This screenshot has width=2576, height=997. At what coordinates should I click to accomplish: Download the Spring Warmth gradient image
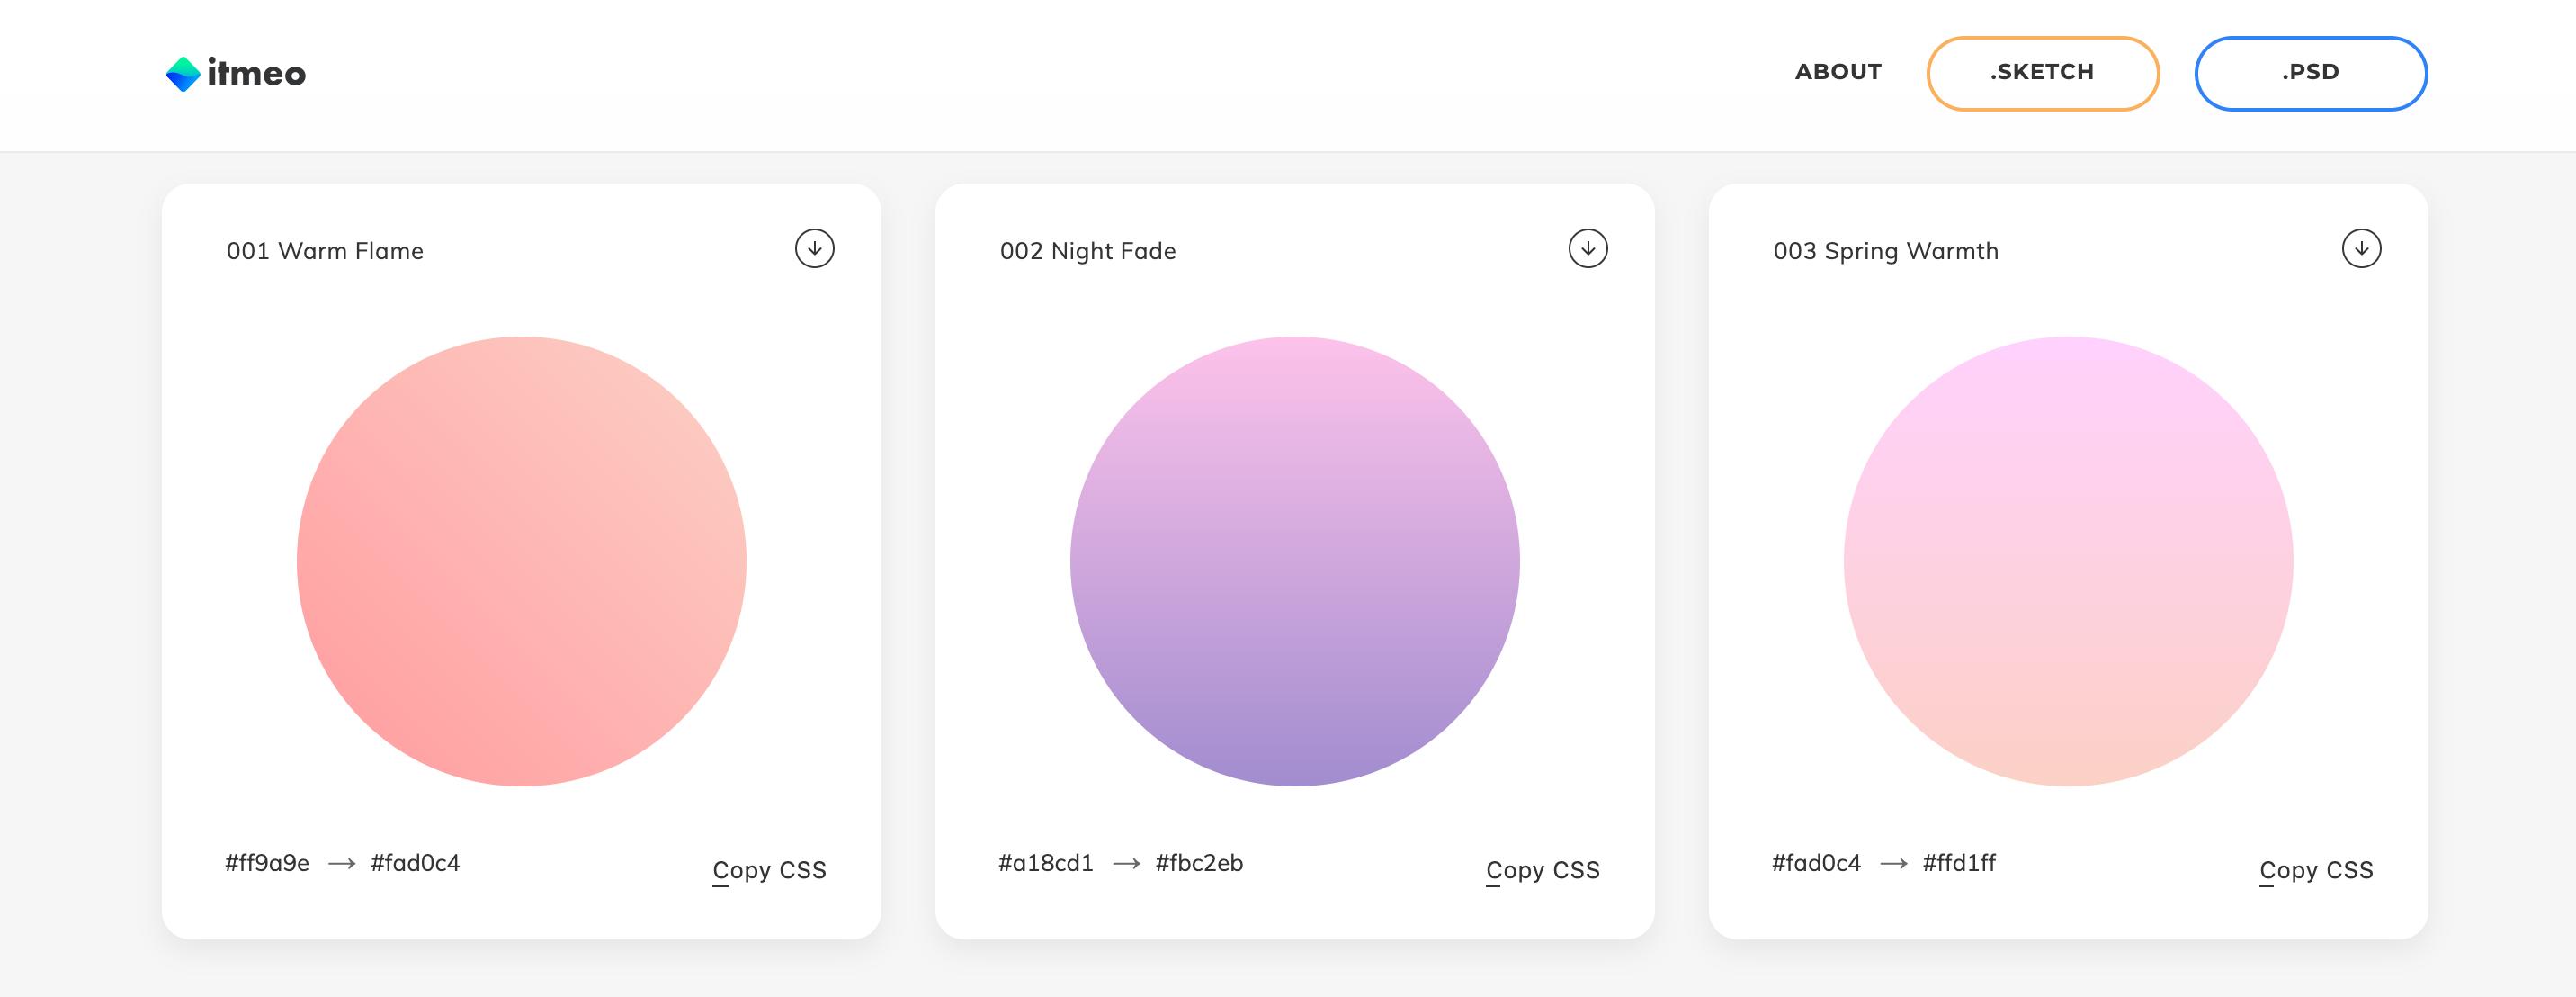[x=2361, y=249]
